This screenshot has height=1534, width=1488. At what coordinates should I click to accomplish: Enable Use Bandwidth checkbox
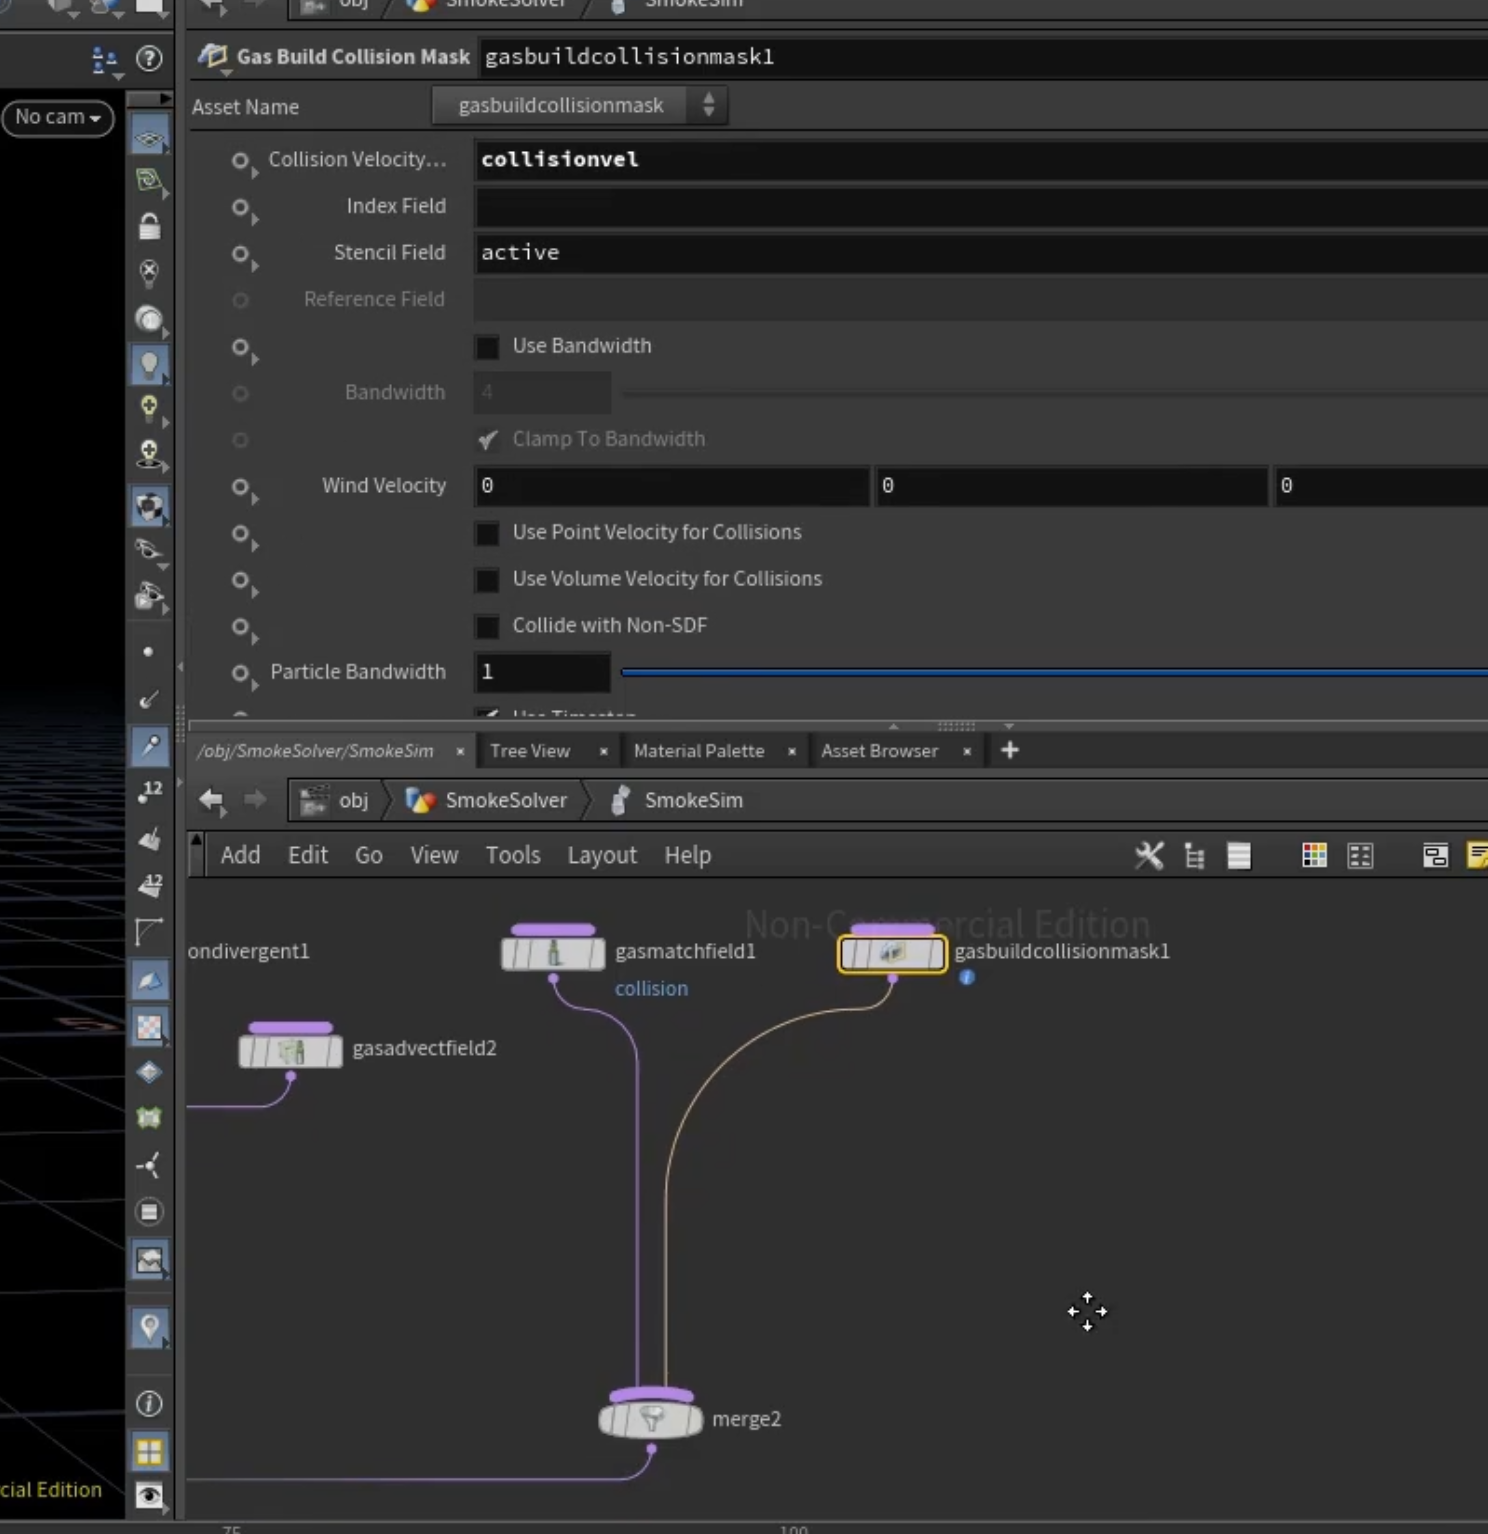487,347
